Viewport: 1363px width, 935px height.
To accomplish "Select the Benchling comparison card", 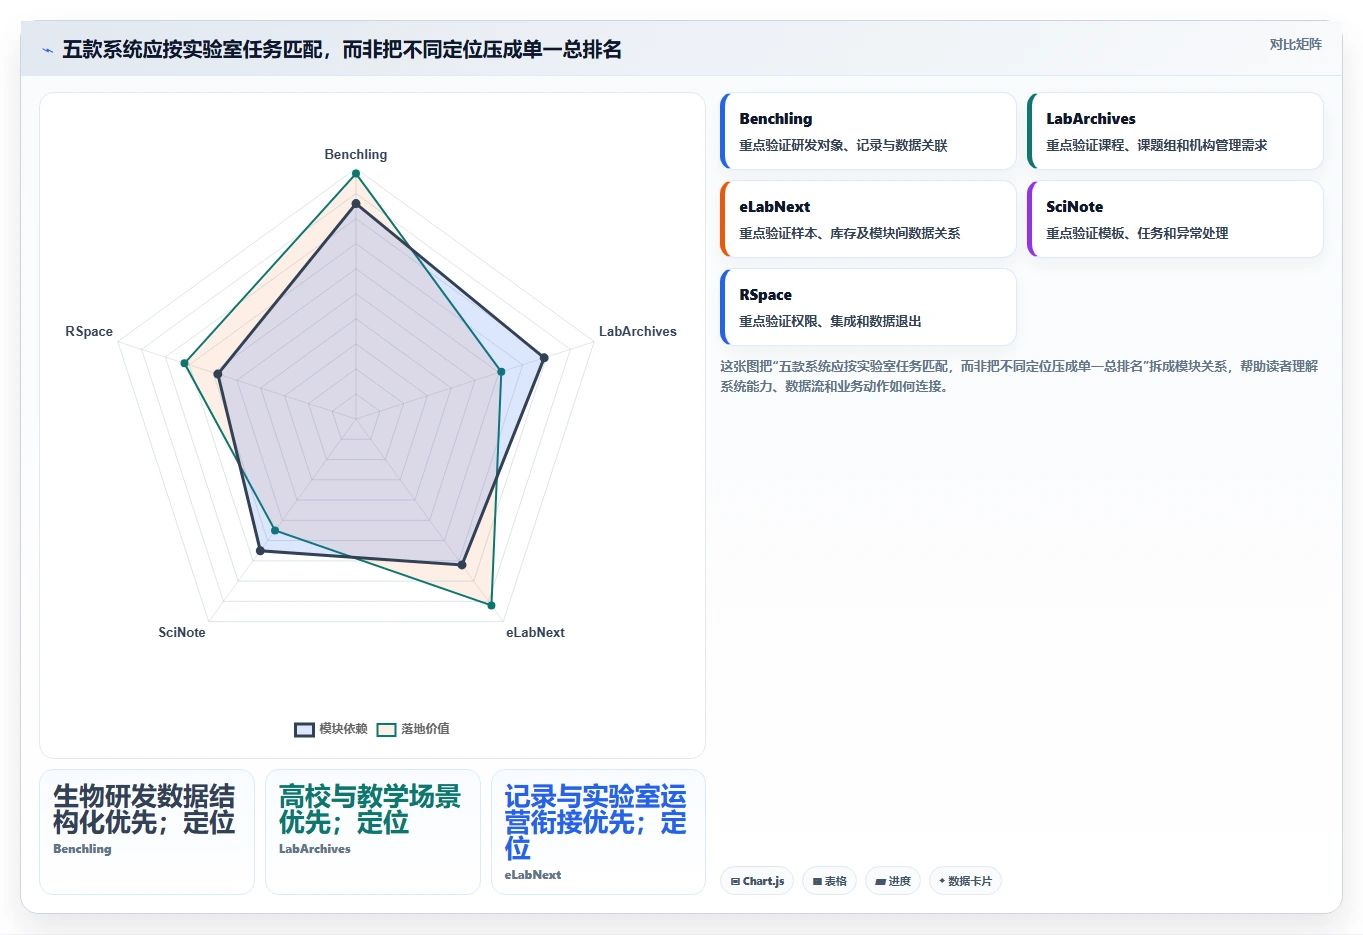I will [x=868, y=131].
